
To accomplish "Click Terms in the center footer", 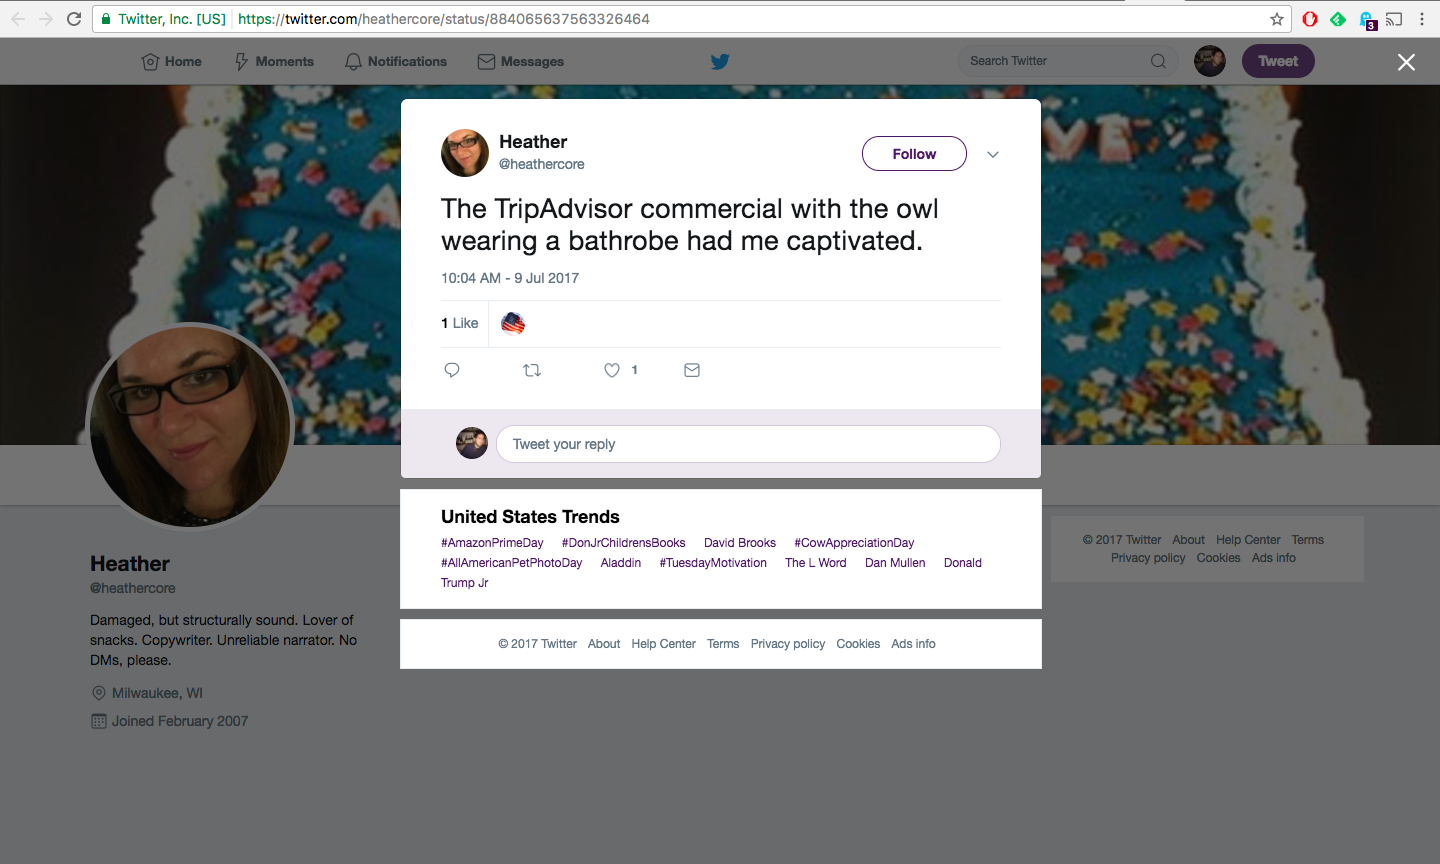I will click(x=723, y=644).
